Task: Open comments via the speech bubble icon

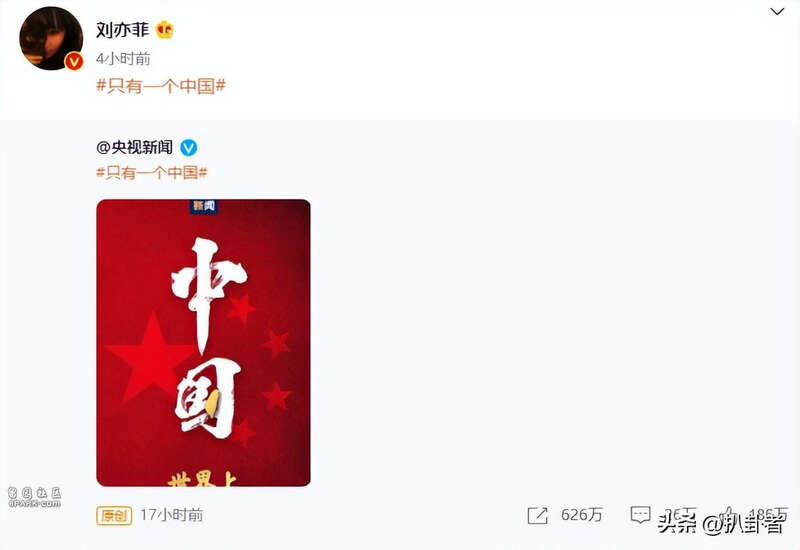Action: pyautogui.click(x=640, y=514)
